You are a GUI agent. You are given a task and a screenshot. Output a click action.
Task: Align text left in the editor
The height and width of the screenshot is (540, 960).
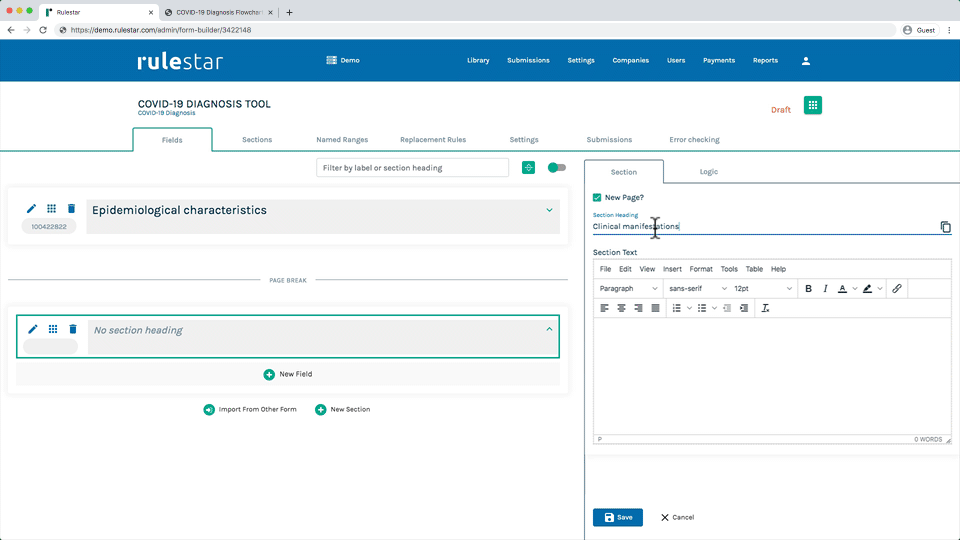click(604, 308)
